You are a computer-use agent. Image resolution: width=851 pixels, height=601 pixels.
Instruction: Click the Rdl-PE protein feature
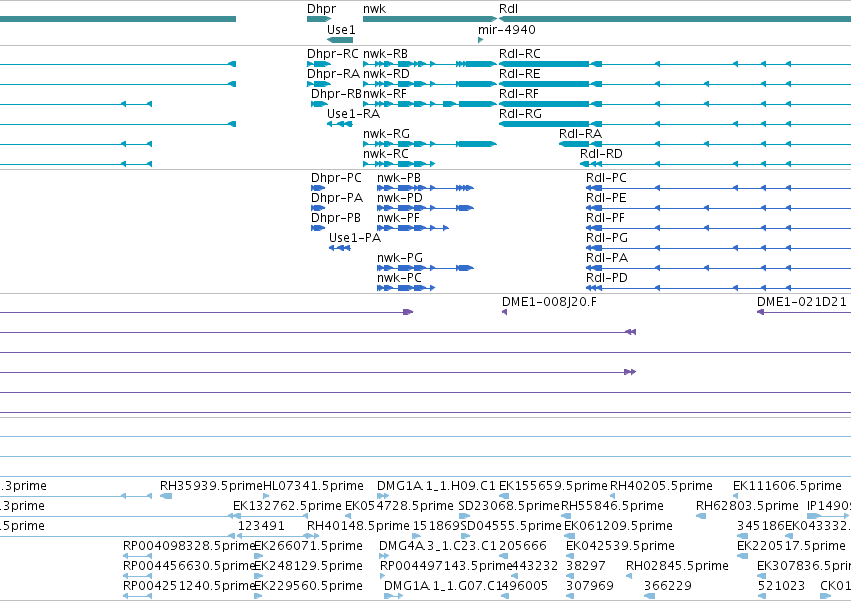pyautogui.click(x=719, y=208)
